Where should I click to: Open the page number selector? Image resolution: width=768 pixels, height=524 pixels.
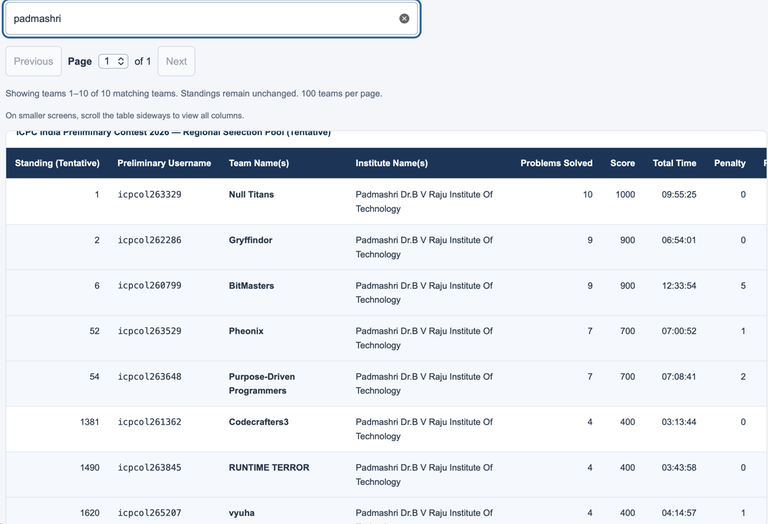(113, 61)
